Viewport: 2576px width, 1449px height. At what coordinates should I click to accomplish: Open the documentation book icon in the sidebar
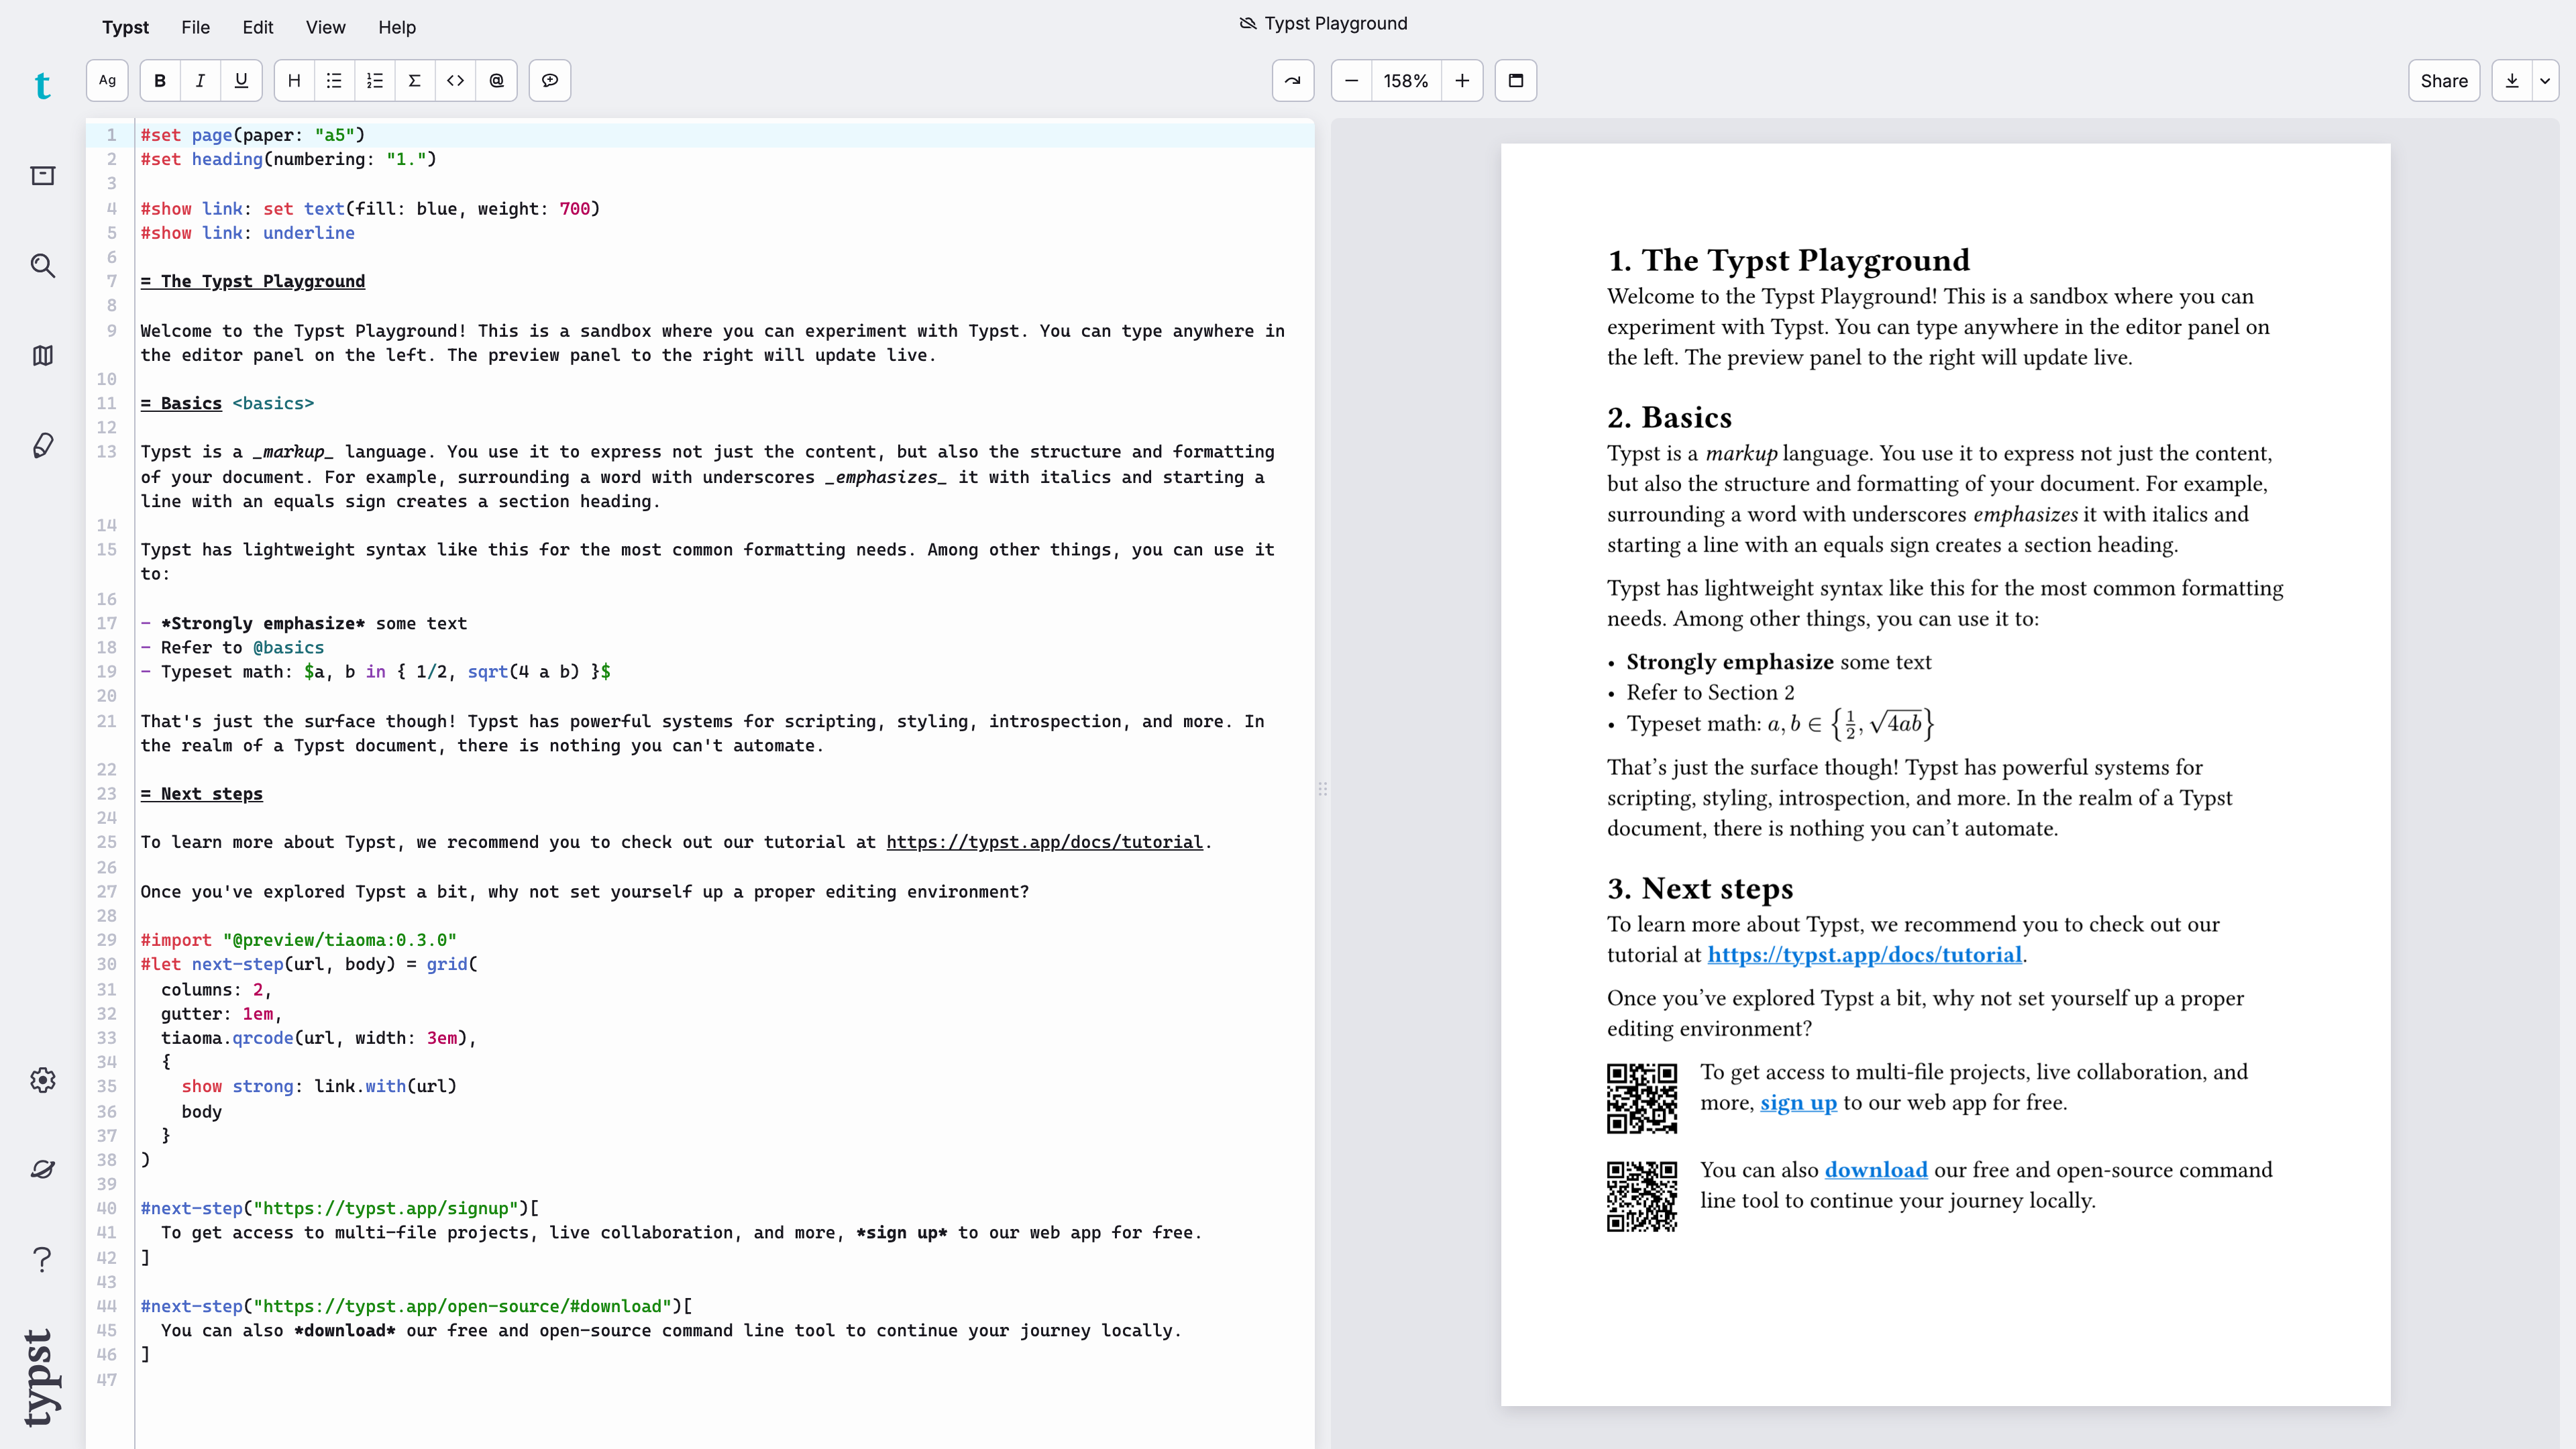[x=42, y=355]
